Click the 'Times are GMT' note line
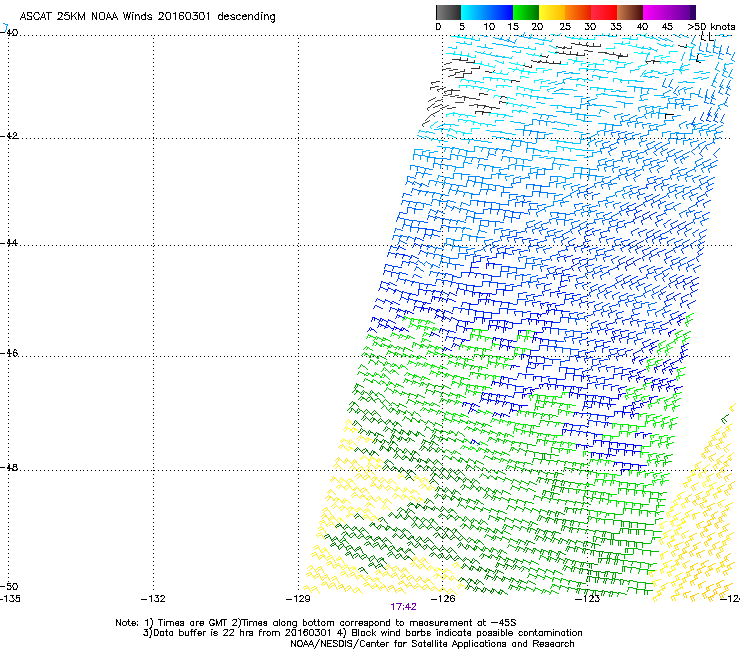This screenshot has width=740, height=650. tap(316, 623)
